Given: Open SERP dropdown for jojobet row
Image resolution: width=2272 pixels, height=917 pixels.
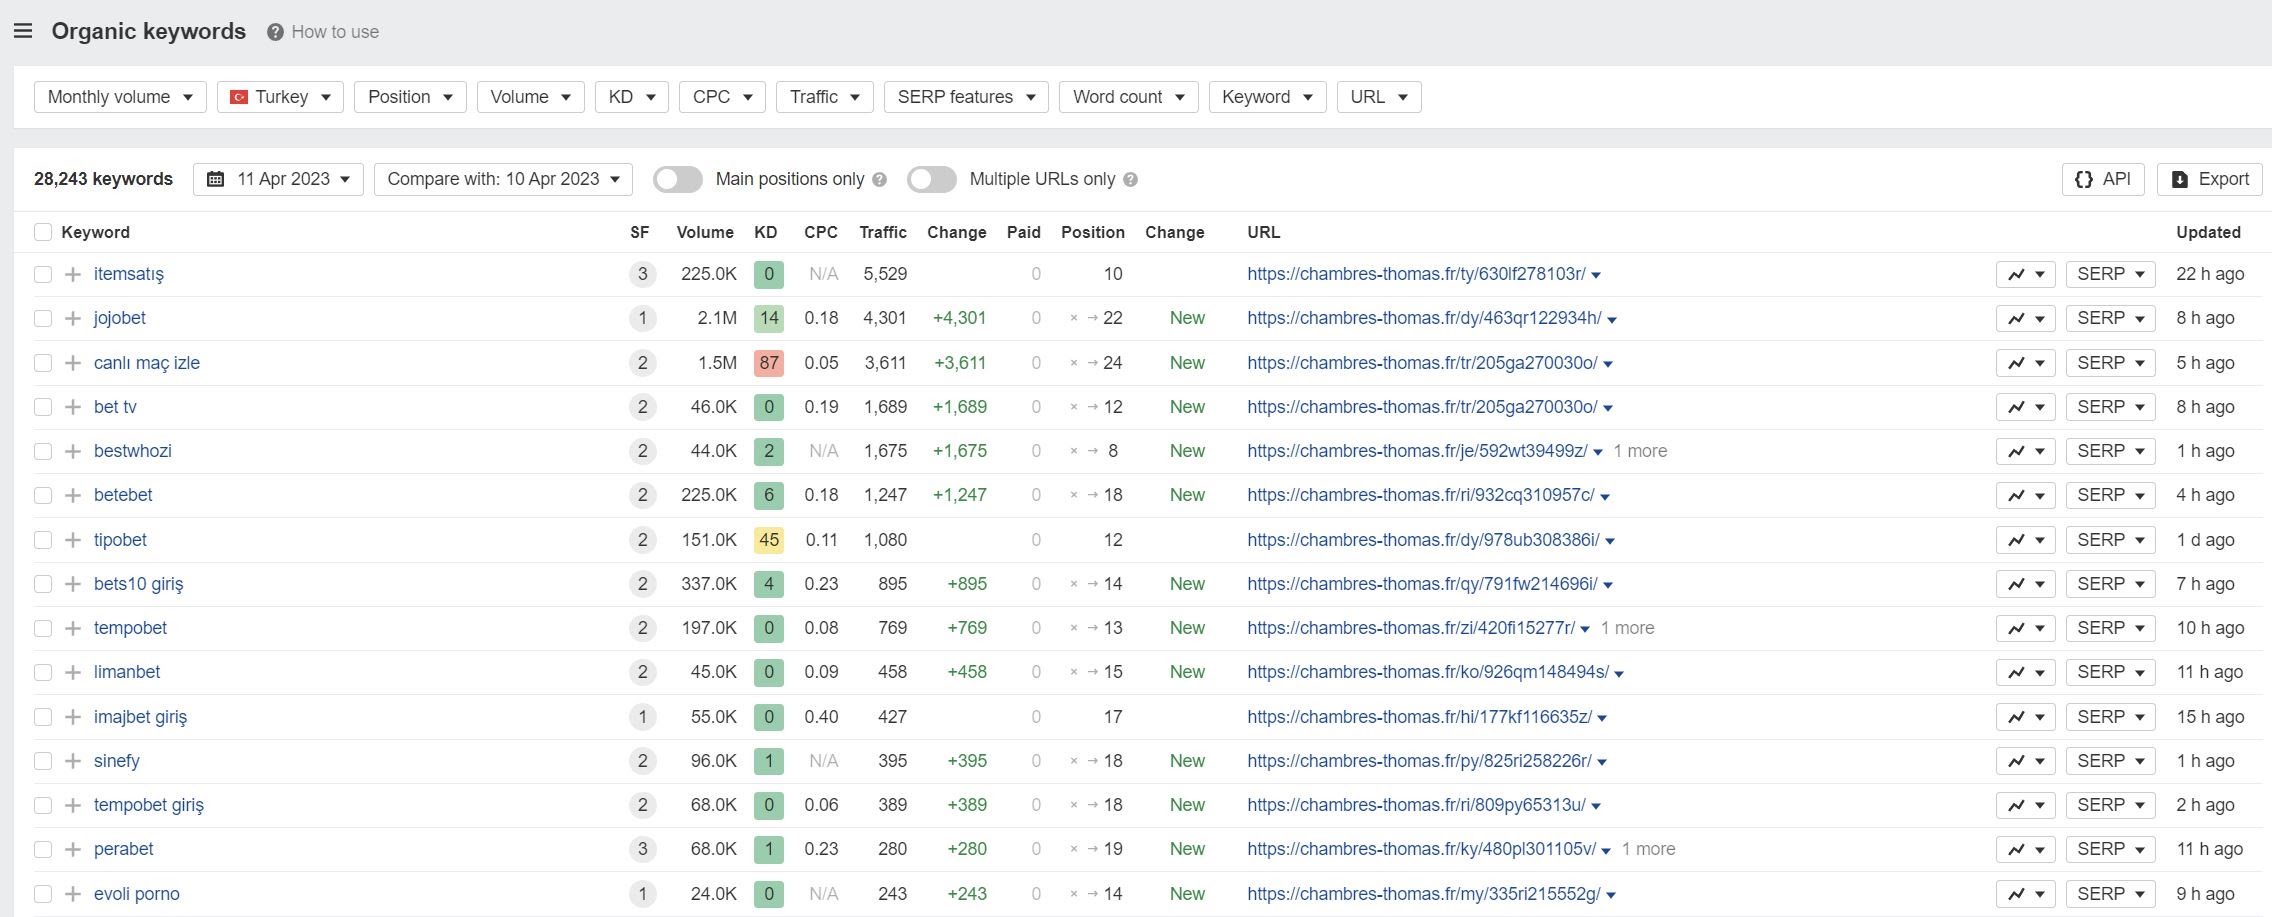Looking at the screenshot, I should (x=2110, y=318).
